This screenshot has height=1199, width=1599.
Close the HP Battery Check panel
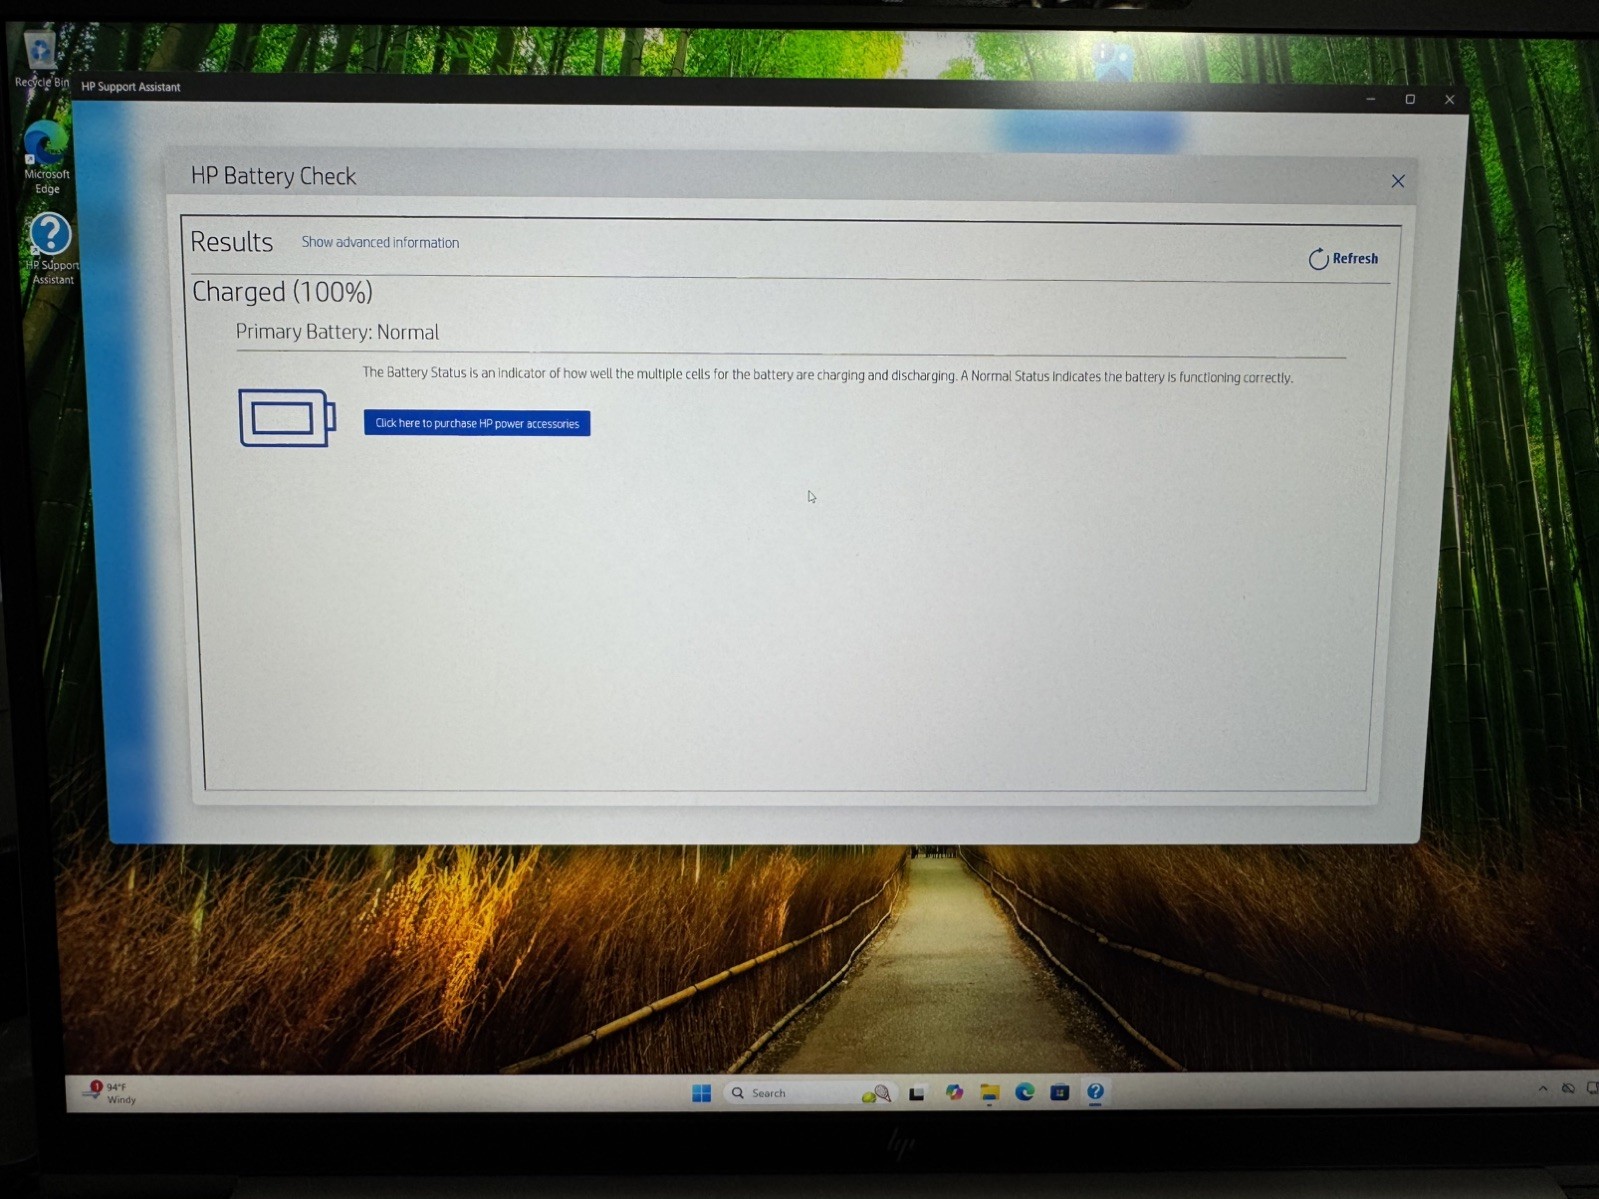click(x=1398, y=181)
